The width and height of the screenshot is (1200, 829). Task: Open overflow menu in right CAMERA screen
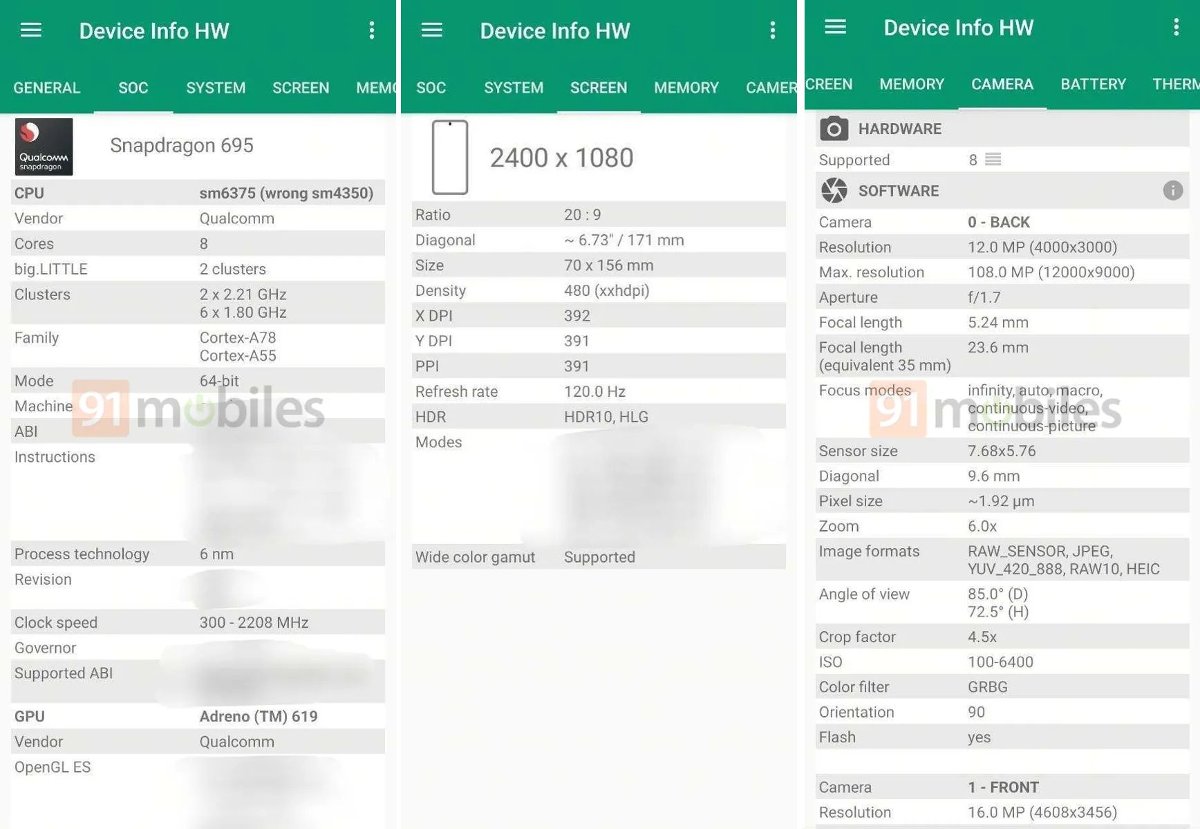(1177, 27)
